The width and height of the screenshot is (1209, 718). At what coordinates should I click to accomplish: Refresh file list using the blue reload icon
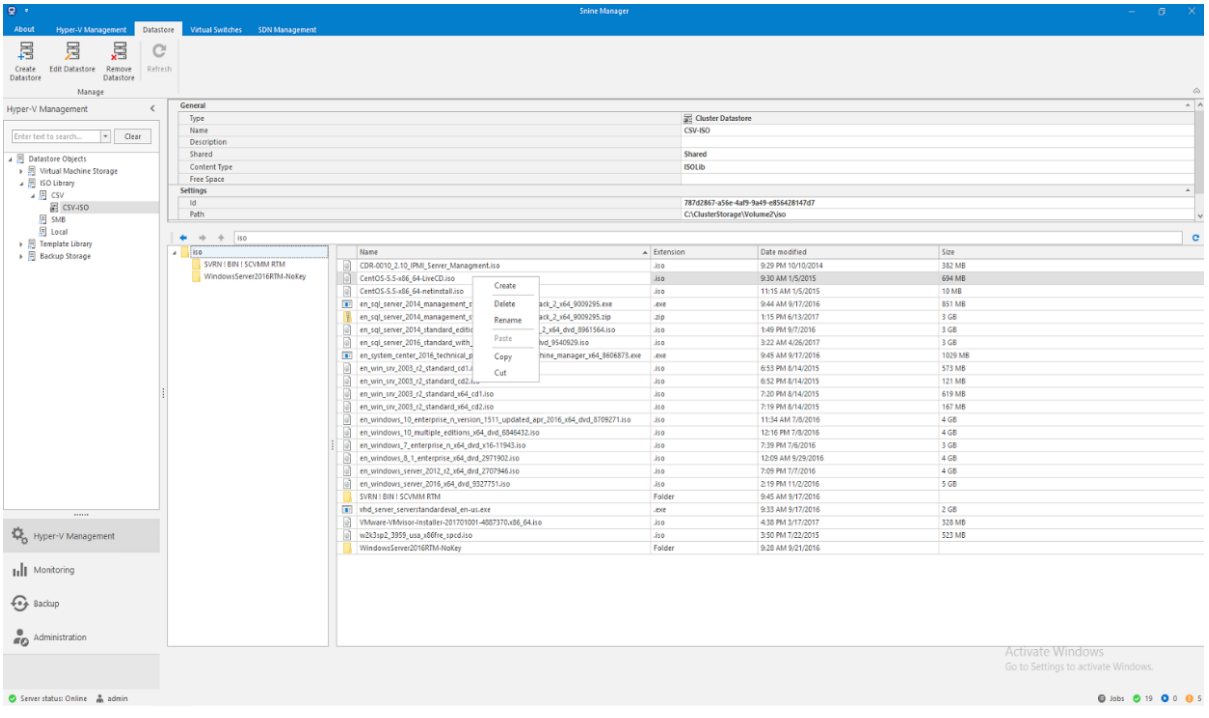(1195, 237)
